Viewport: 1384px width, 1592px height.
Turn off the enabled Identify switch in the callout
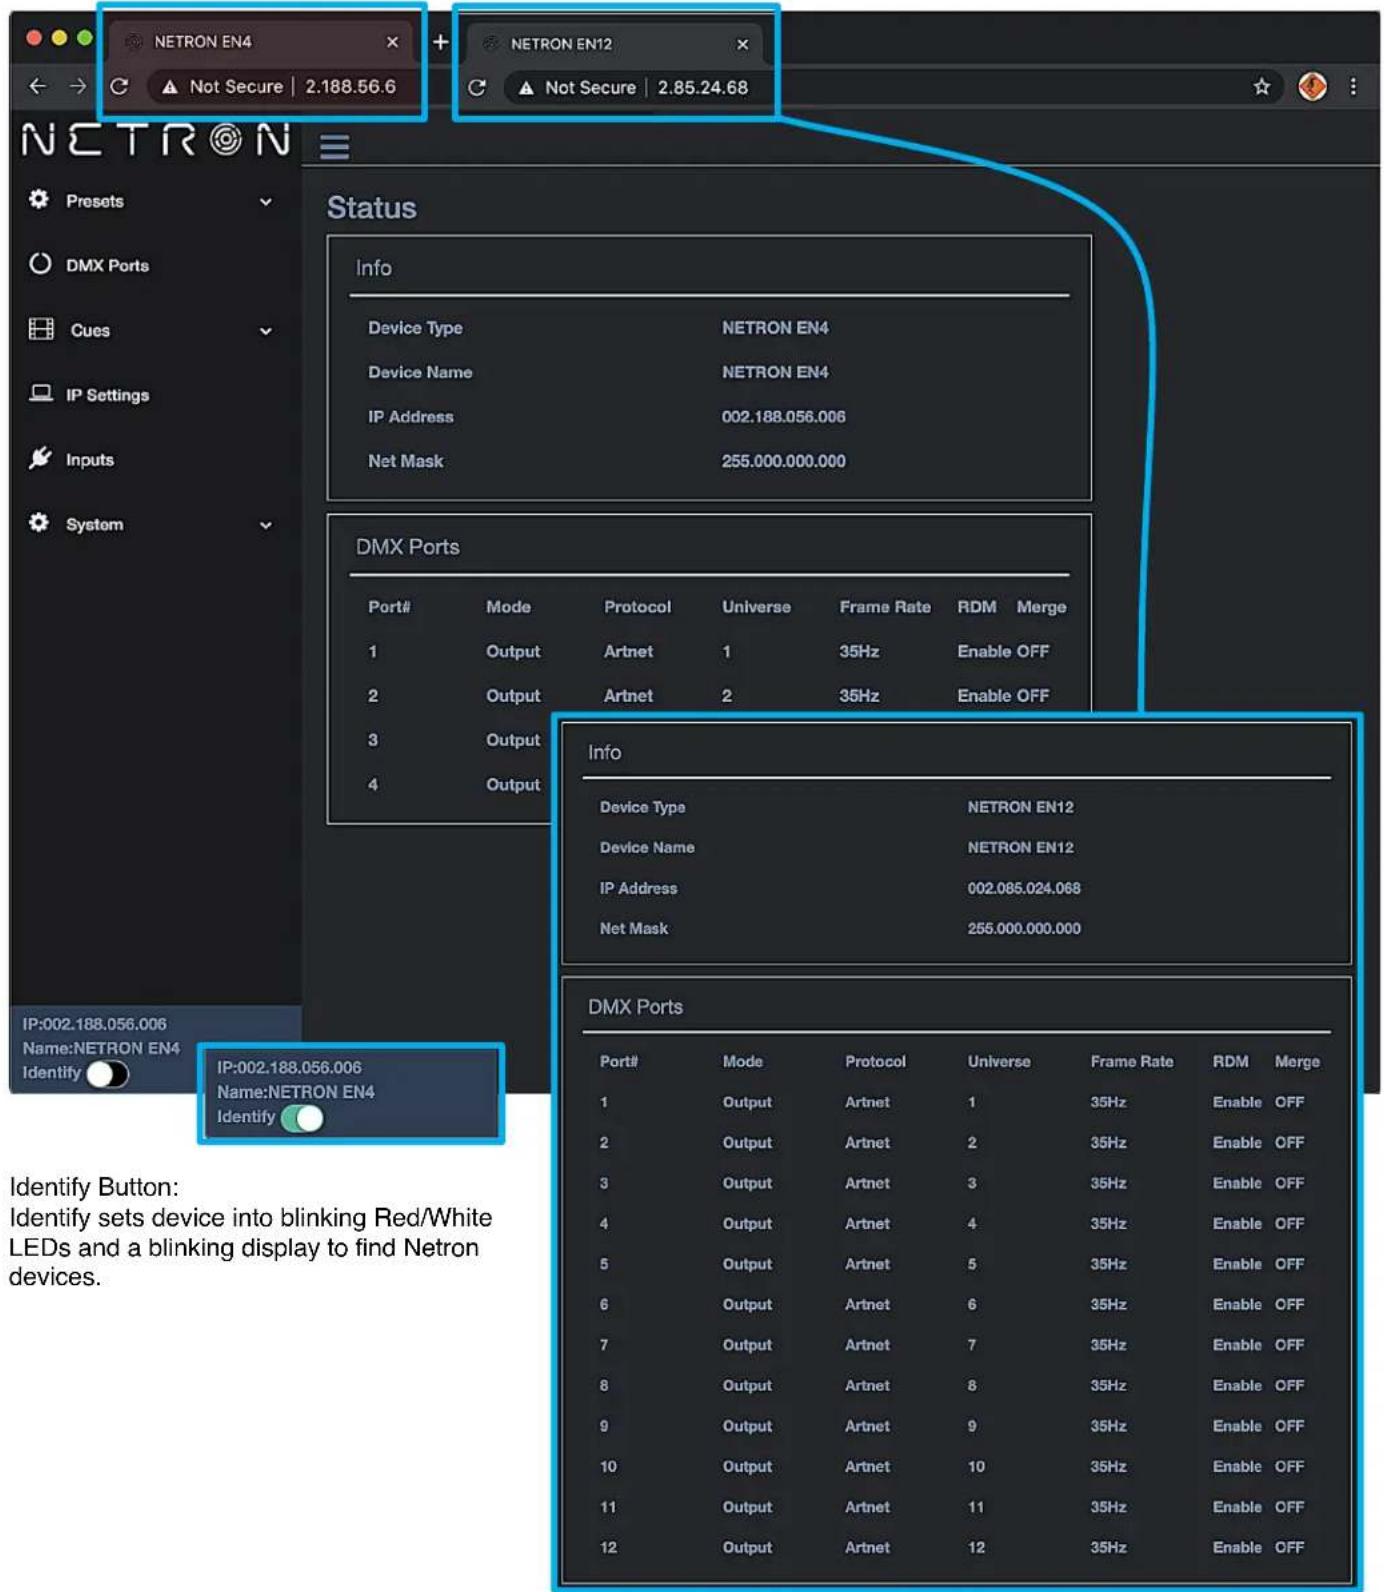pyautogui.click(x=302, y=1118)
